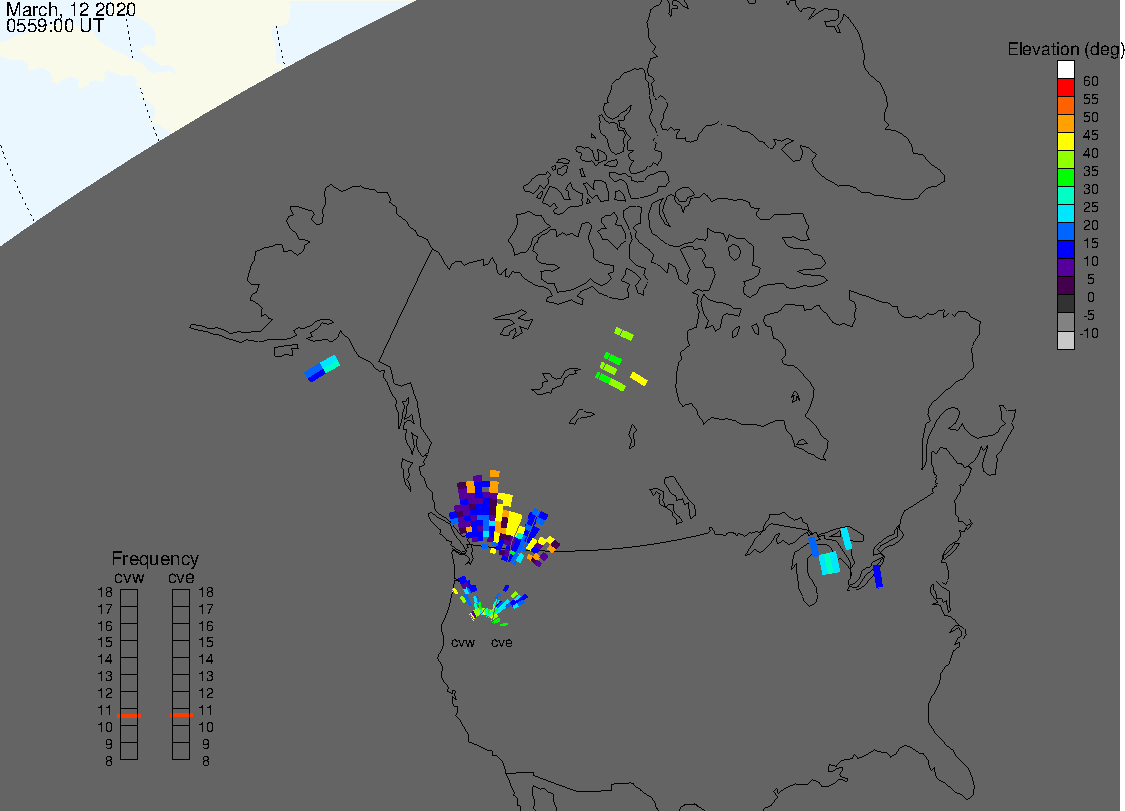
Task: Click the '30' elevation legend label
Action: [1091, 189]
